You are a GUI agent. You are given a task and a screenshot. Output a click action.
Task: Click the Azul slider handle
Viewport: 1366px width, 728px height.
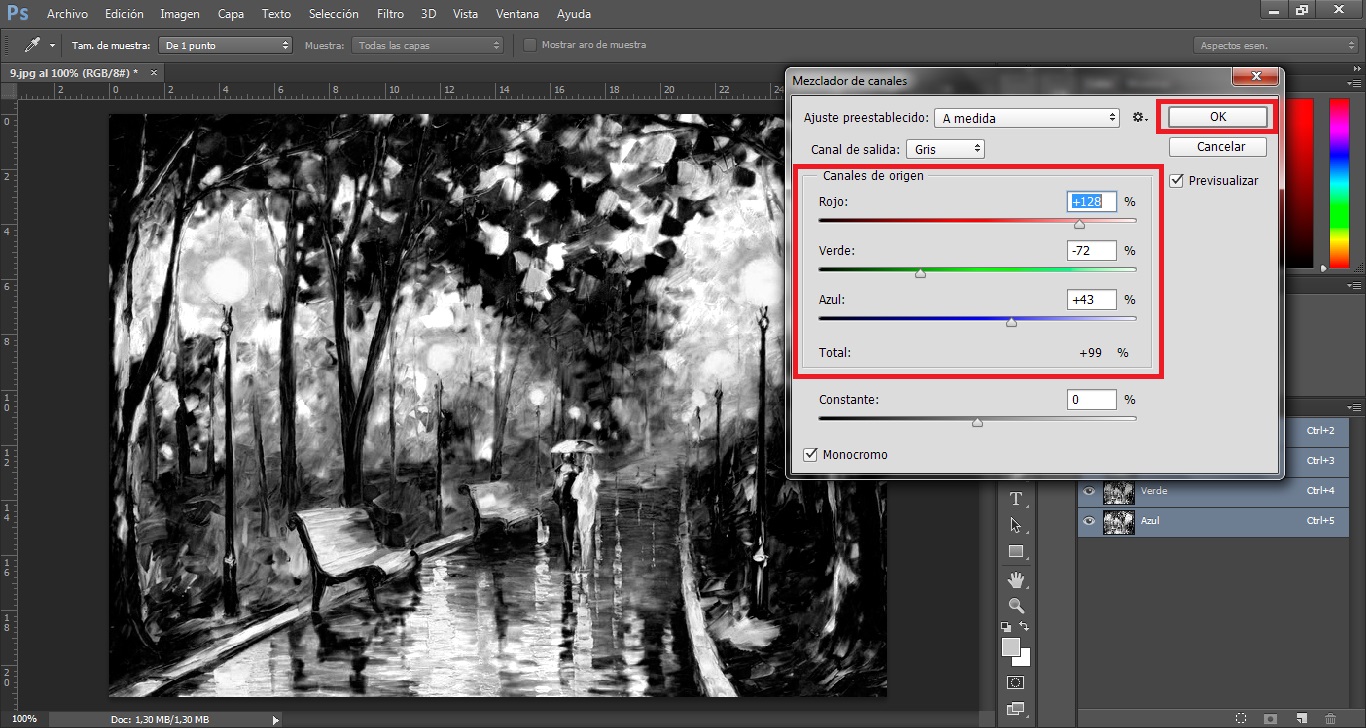[1011, 322]
